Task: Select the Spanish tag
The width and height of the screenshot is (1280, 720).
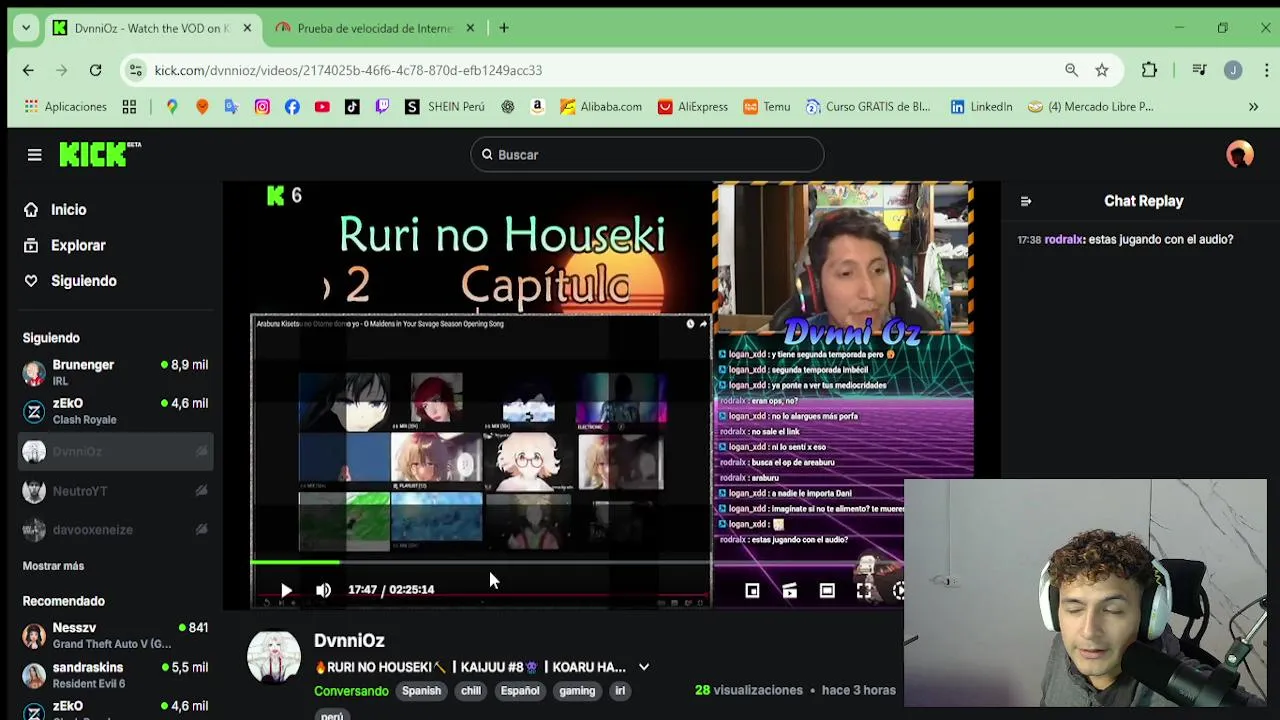Action: pyautogui.click(x=421, y=691)
